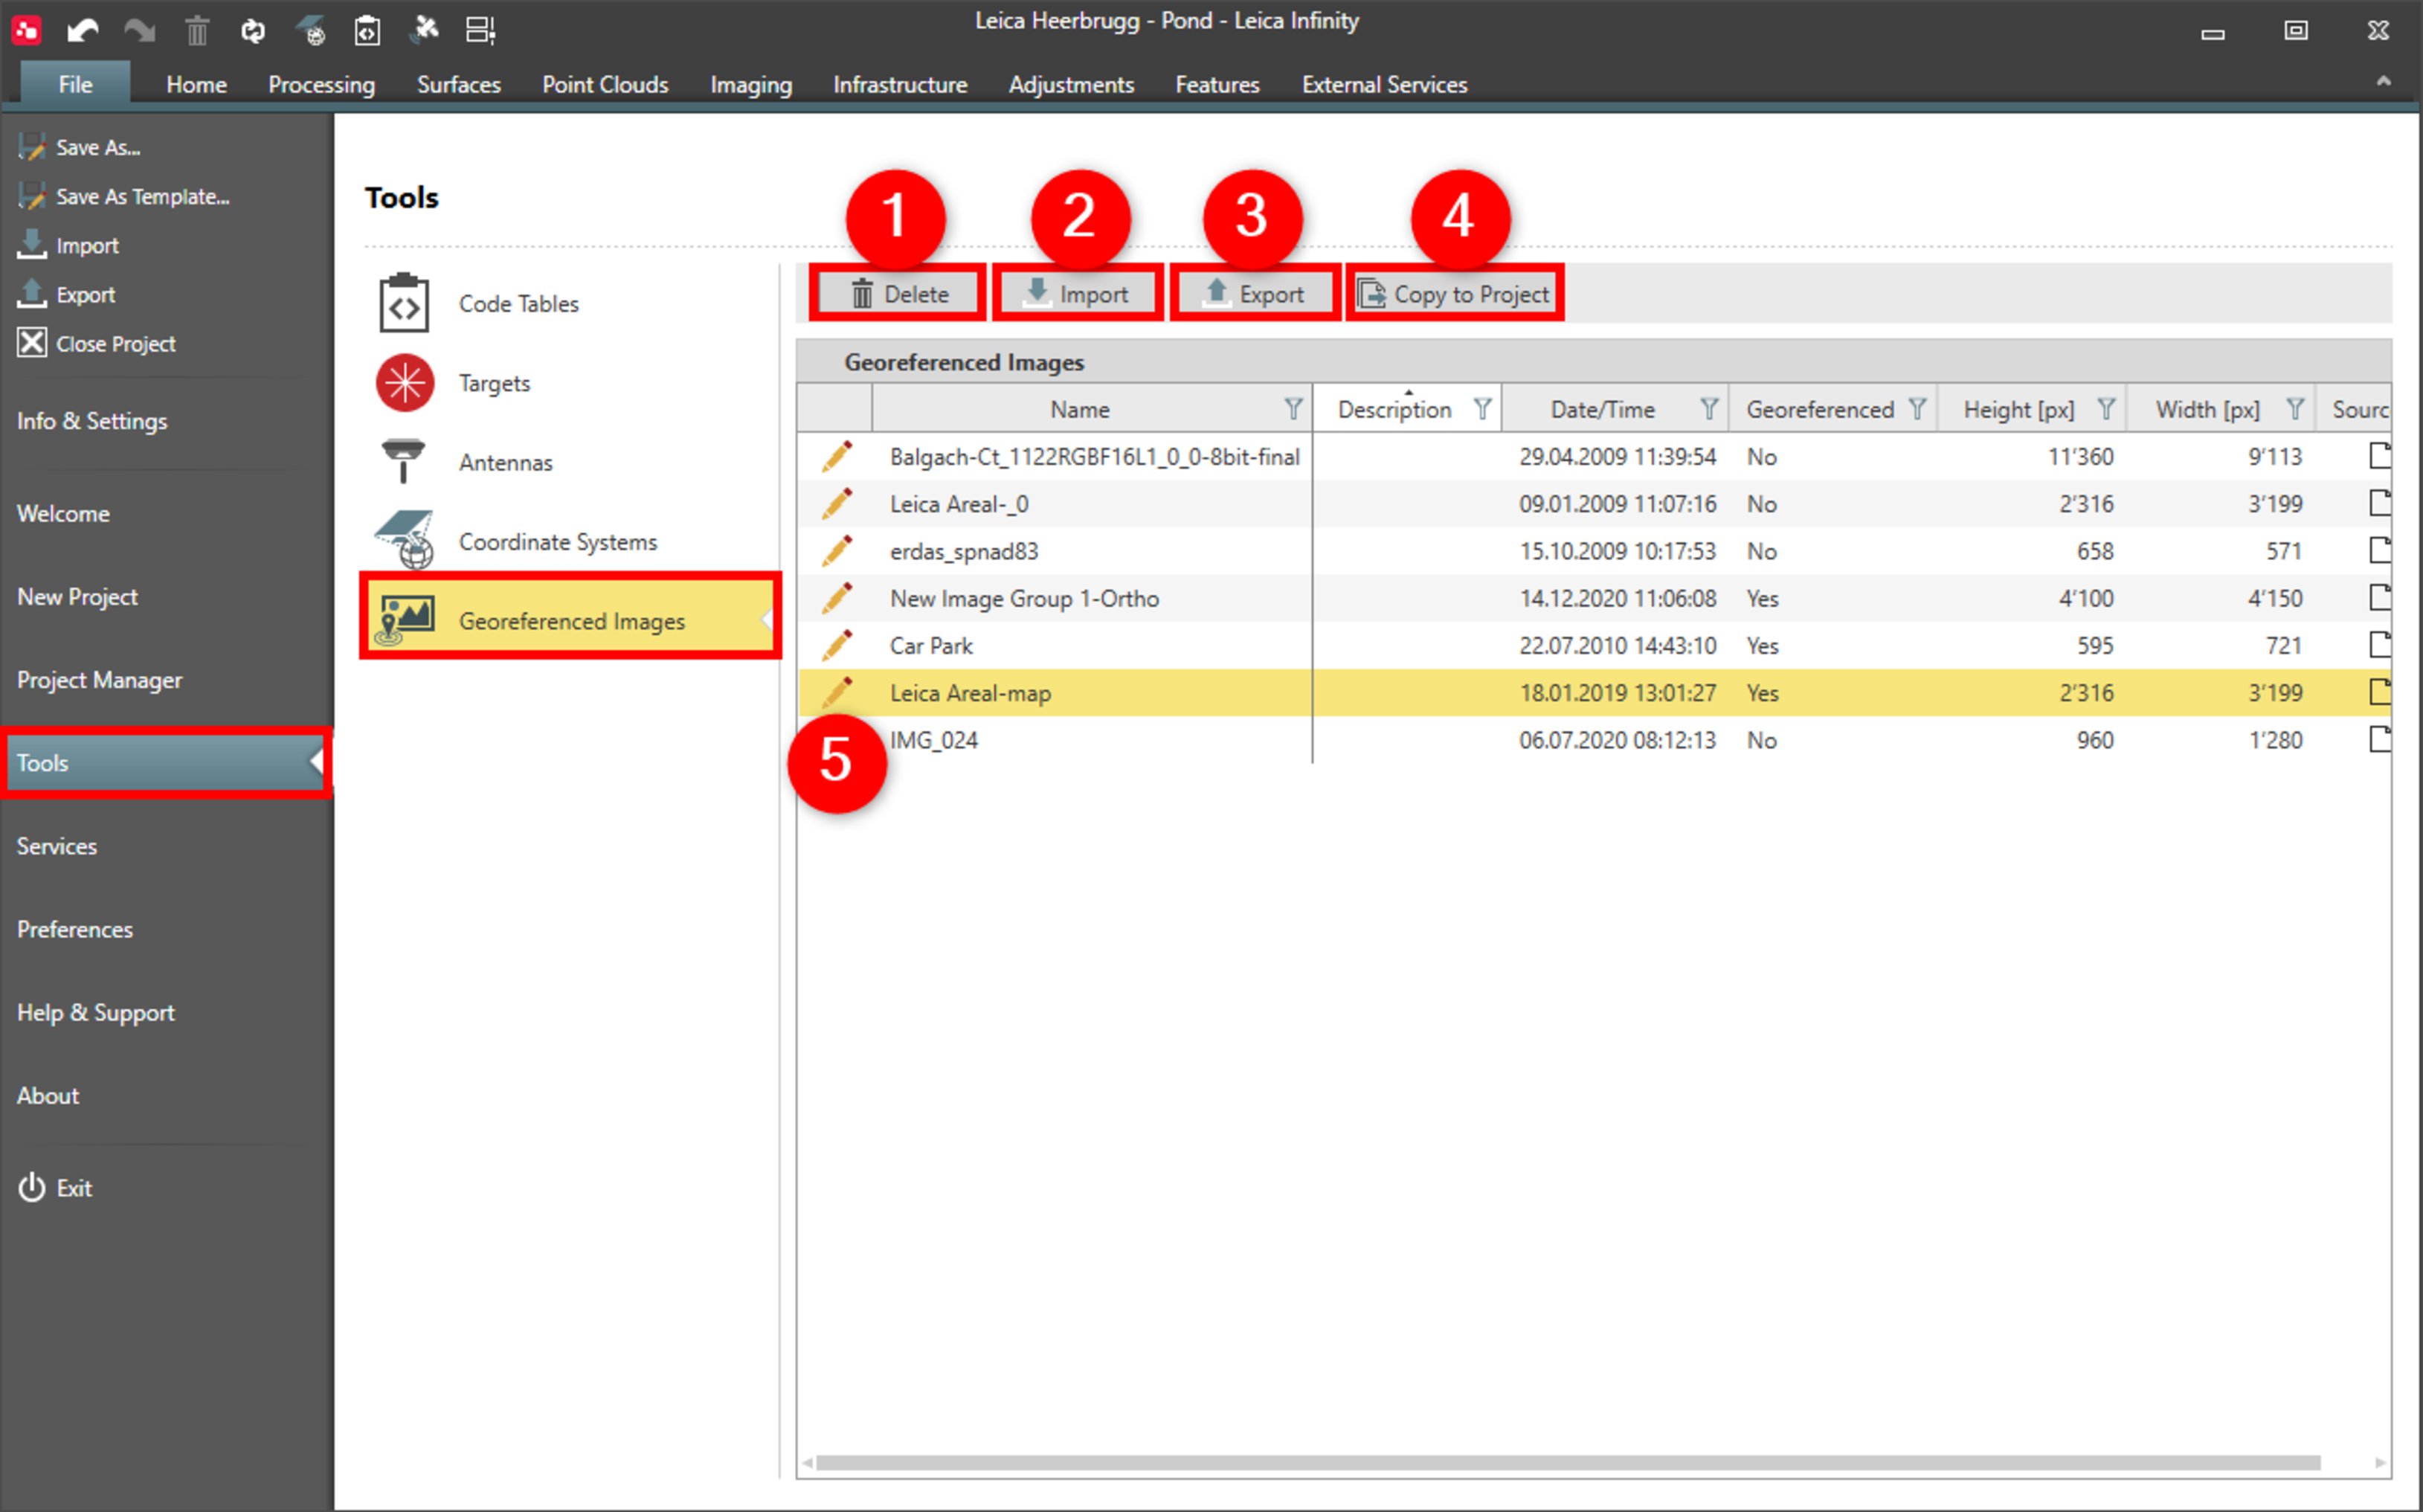Click the source file icon in the erdas_spnad83 row

tap(2380, 550)
